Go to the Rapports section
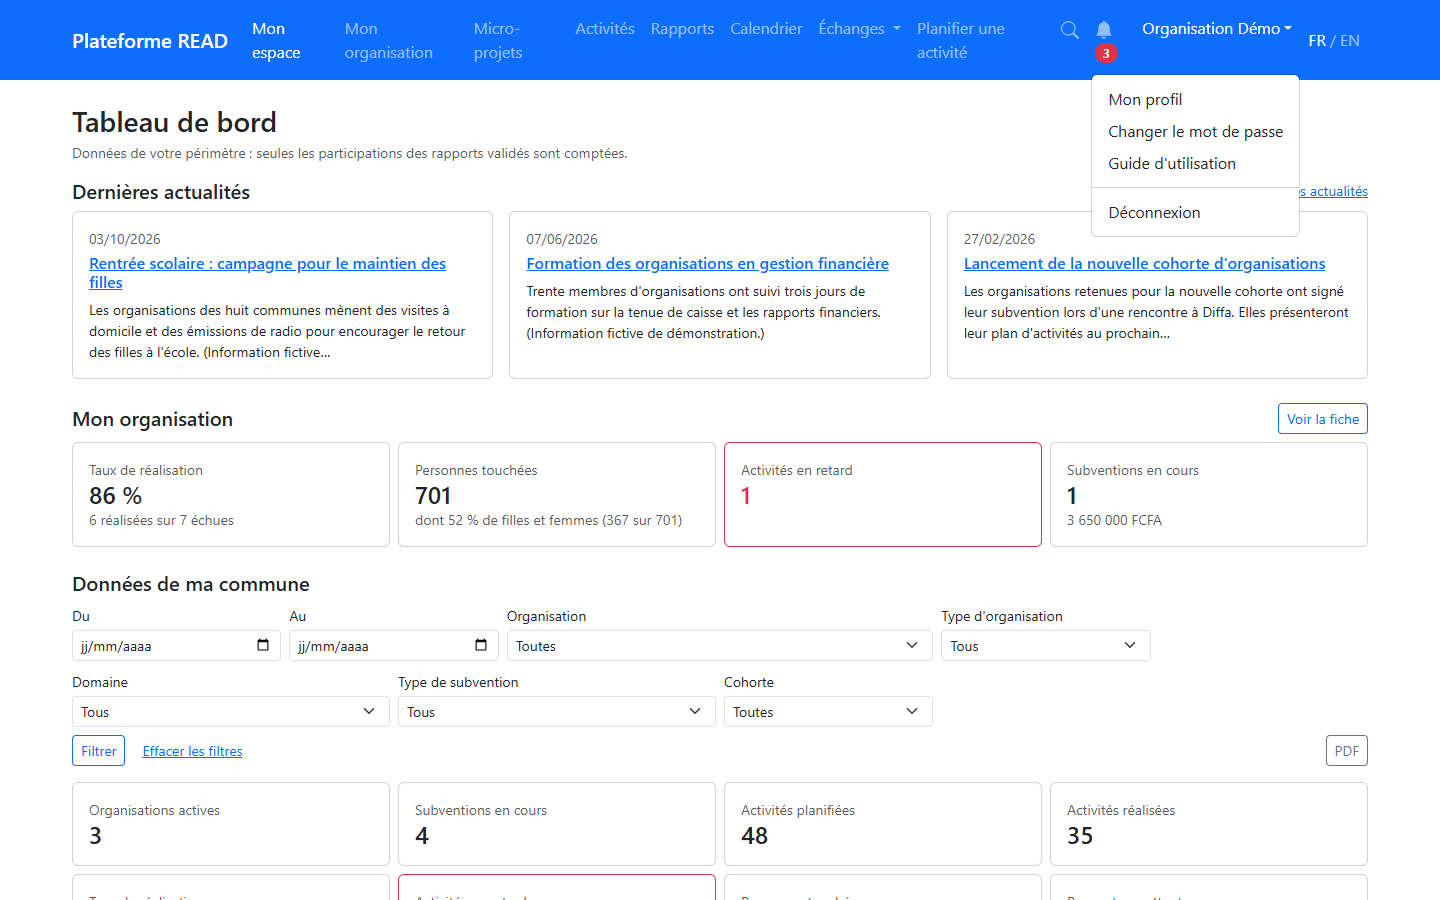The width and height of the screenshot is (1440, 900). tap(682, 29)
